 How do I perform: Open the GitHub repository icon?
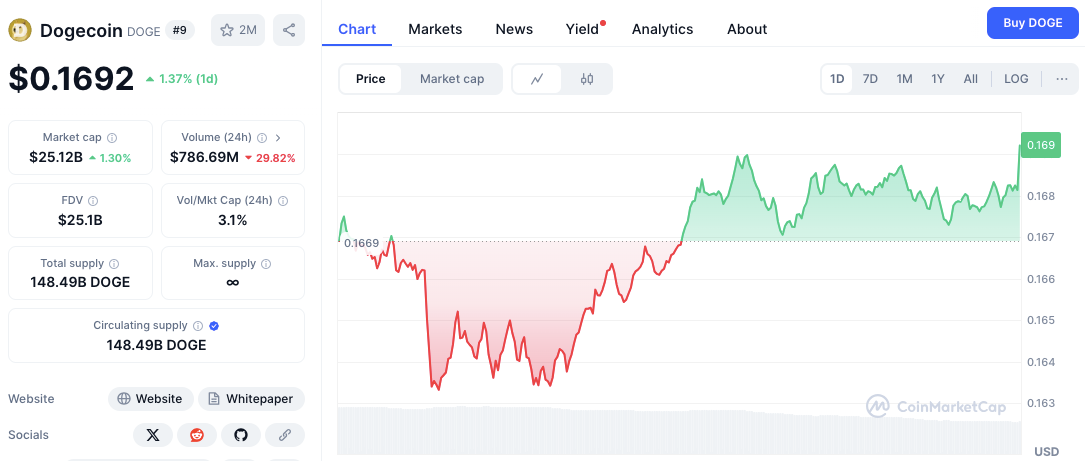pyautogui.click(x=241, y=435)
